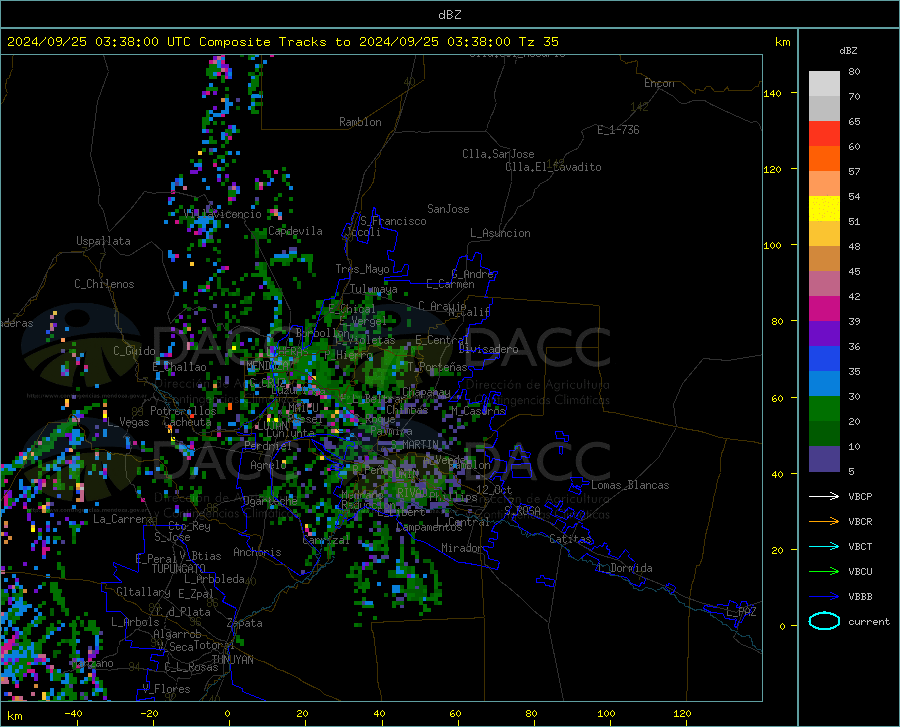Click the La_Carrera place label
This screenshot has width=900, height=727.
coord(123,519)
